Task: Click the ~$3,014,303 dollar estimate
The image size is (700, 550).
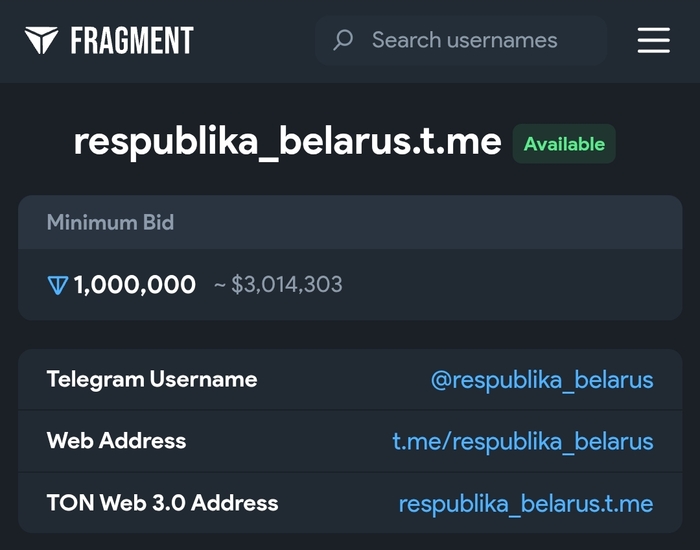Action: [x=278, y=285]
